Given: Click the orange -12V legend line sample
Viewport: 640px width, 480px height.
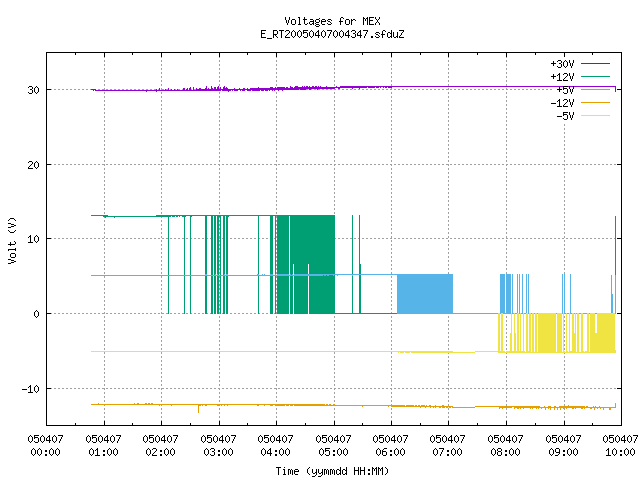Looking at the screenshot, I should (596, 102).
